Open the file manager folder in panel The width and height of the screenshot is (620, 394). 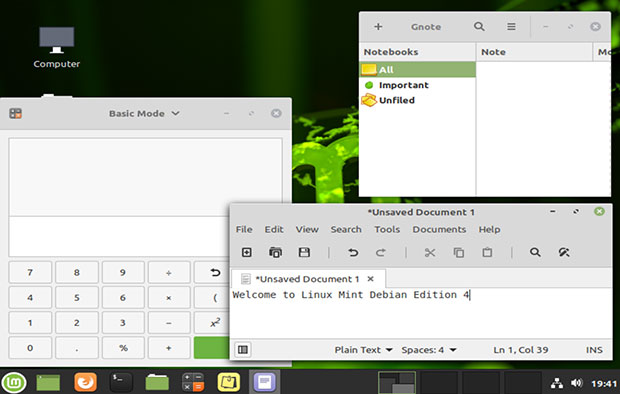point(157,383)
